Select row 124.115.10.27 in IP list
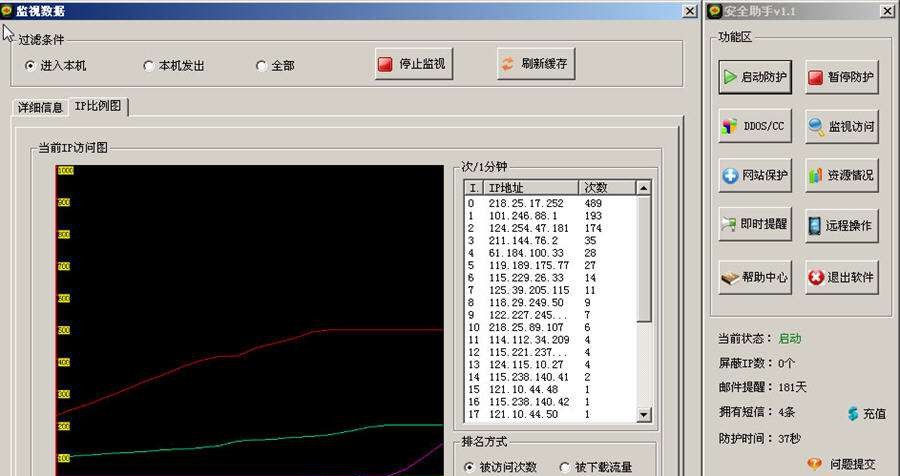 (550, 365)
